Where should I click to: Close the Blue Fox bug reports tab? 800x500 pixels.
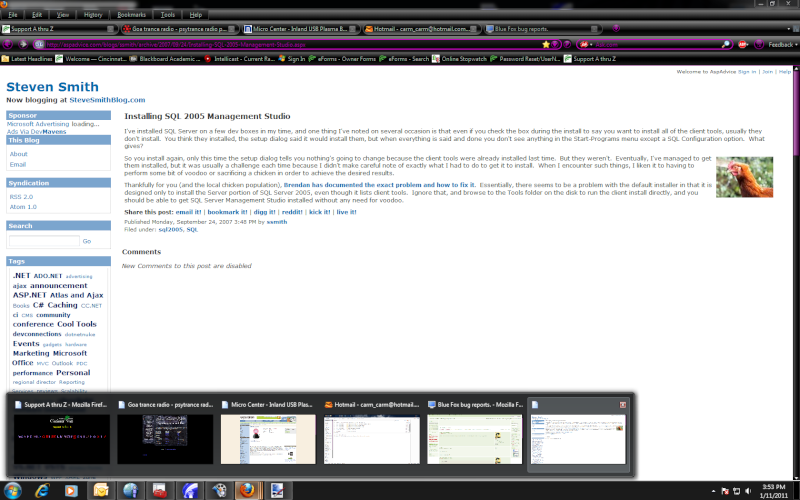tap(594, 29)
